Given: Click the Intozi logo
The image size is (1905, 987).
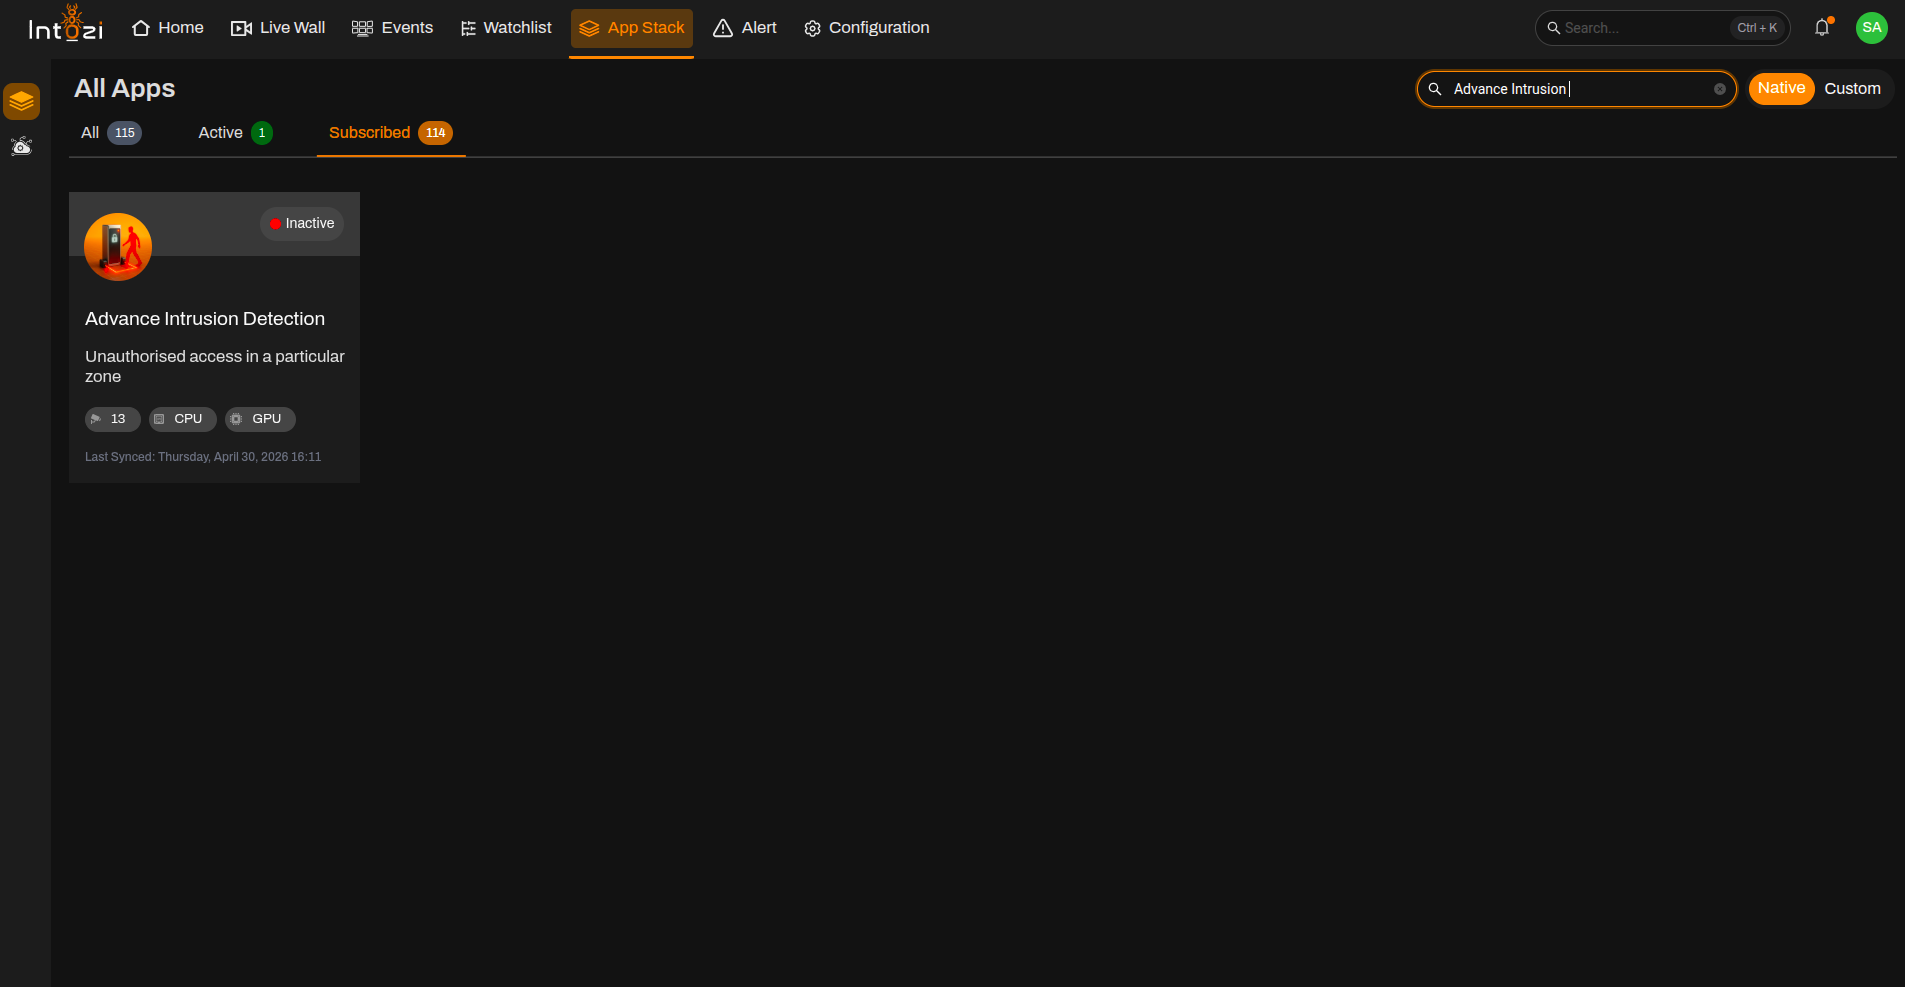Looking at the screenshot, I should 66,24.
